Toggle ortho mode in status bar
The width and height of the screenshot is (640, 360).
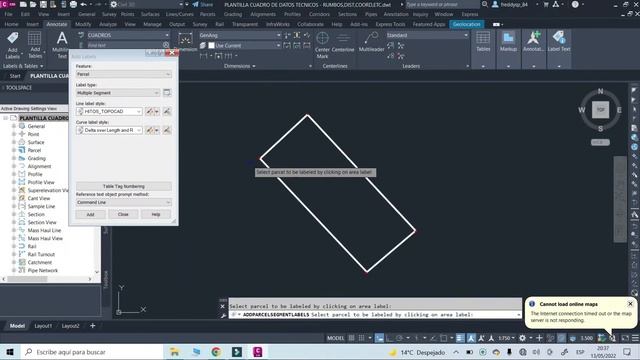[x=389, y=338]
